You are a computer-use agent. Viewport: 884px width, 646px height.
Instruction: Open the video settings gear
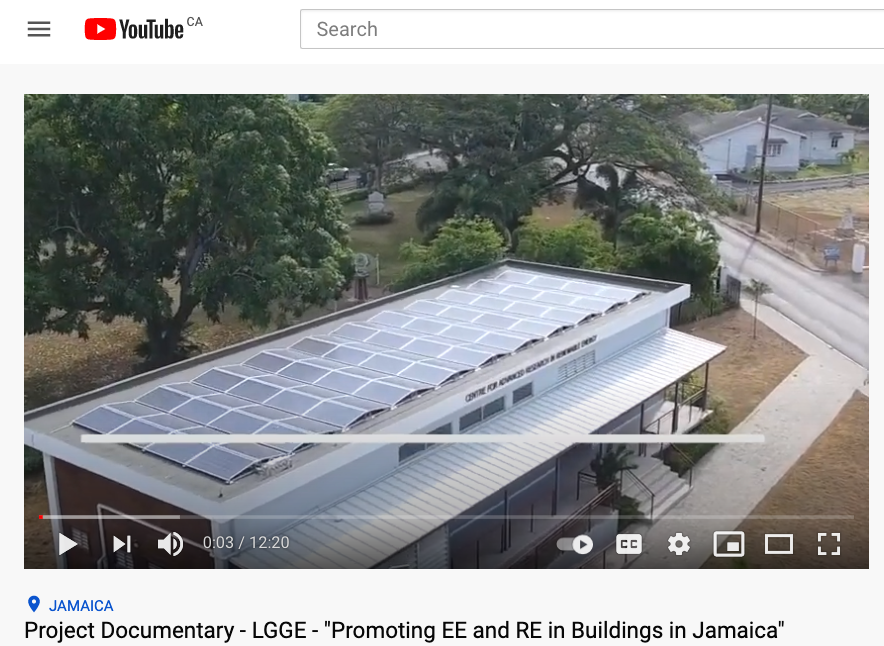pos(679,545)
